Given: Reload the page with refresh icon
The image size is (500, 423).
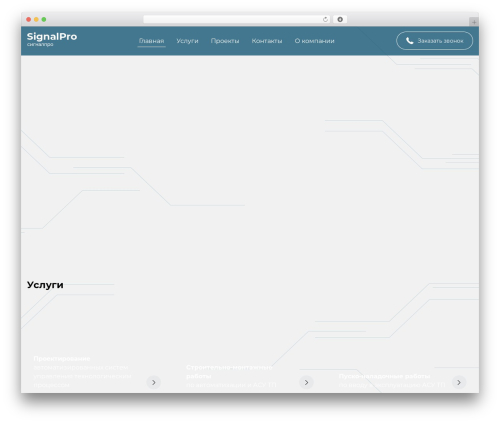Looking at the screenshot, I should [x=325, y=19].
